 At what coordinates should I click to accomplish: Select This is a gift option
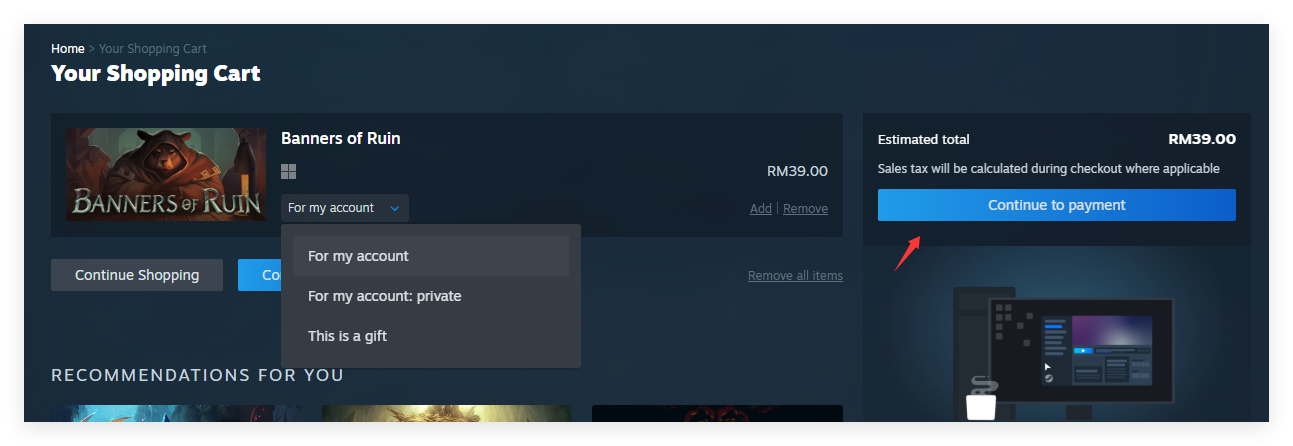(431, 336)
